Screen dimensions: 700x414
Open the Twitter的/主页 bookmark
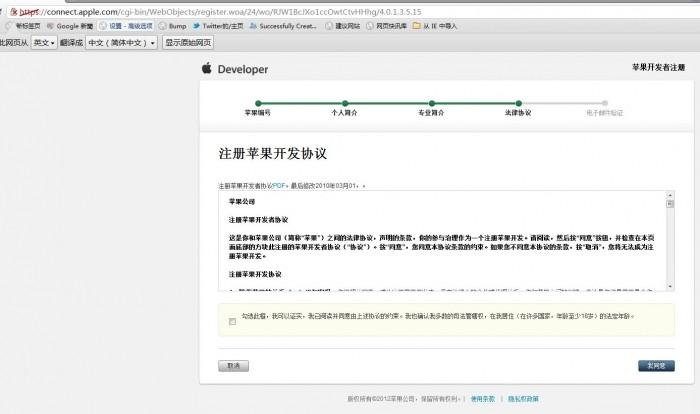click(x=218, y=26)
